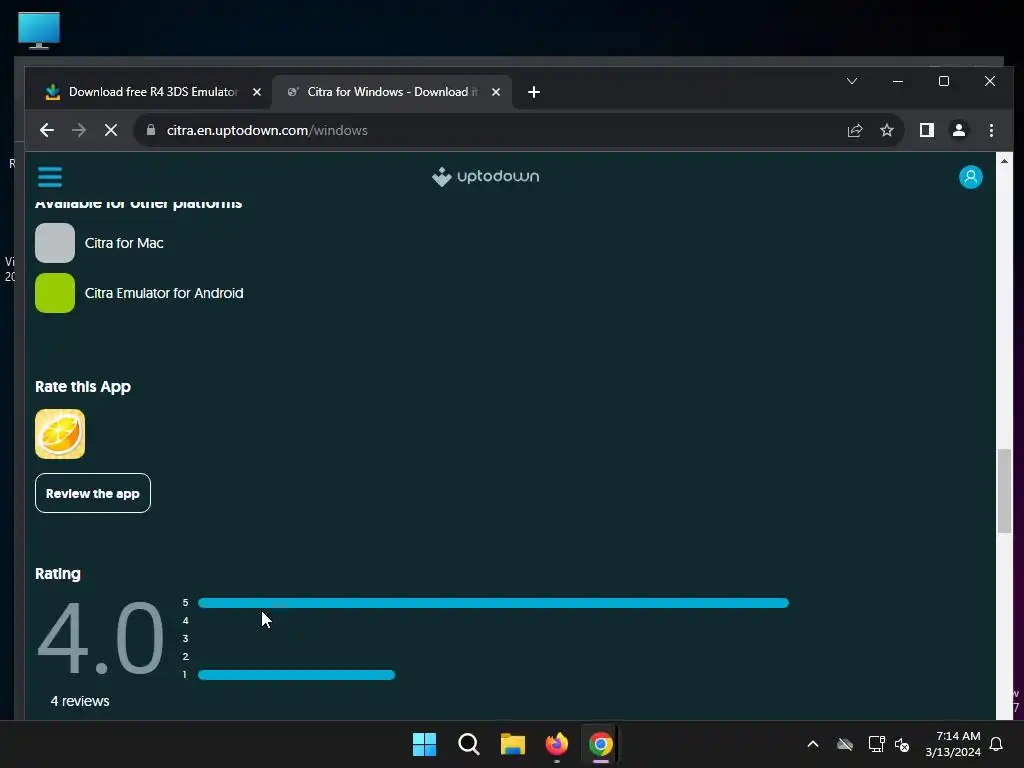Click the 4.0 rating score
1024x768 pixels.
tap(100, 639)
